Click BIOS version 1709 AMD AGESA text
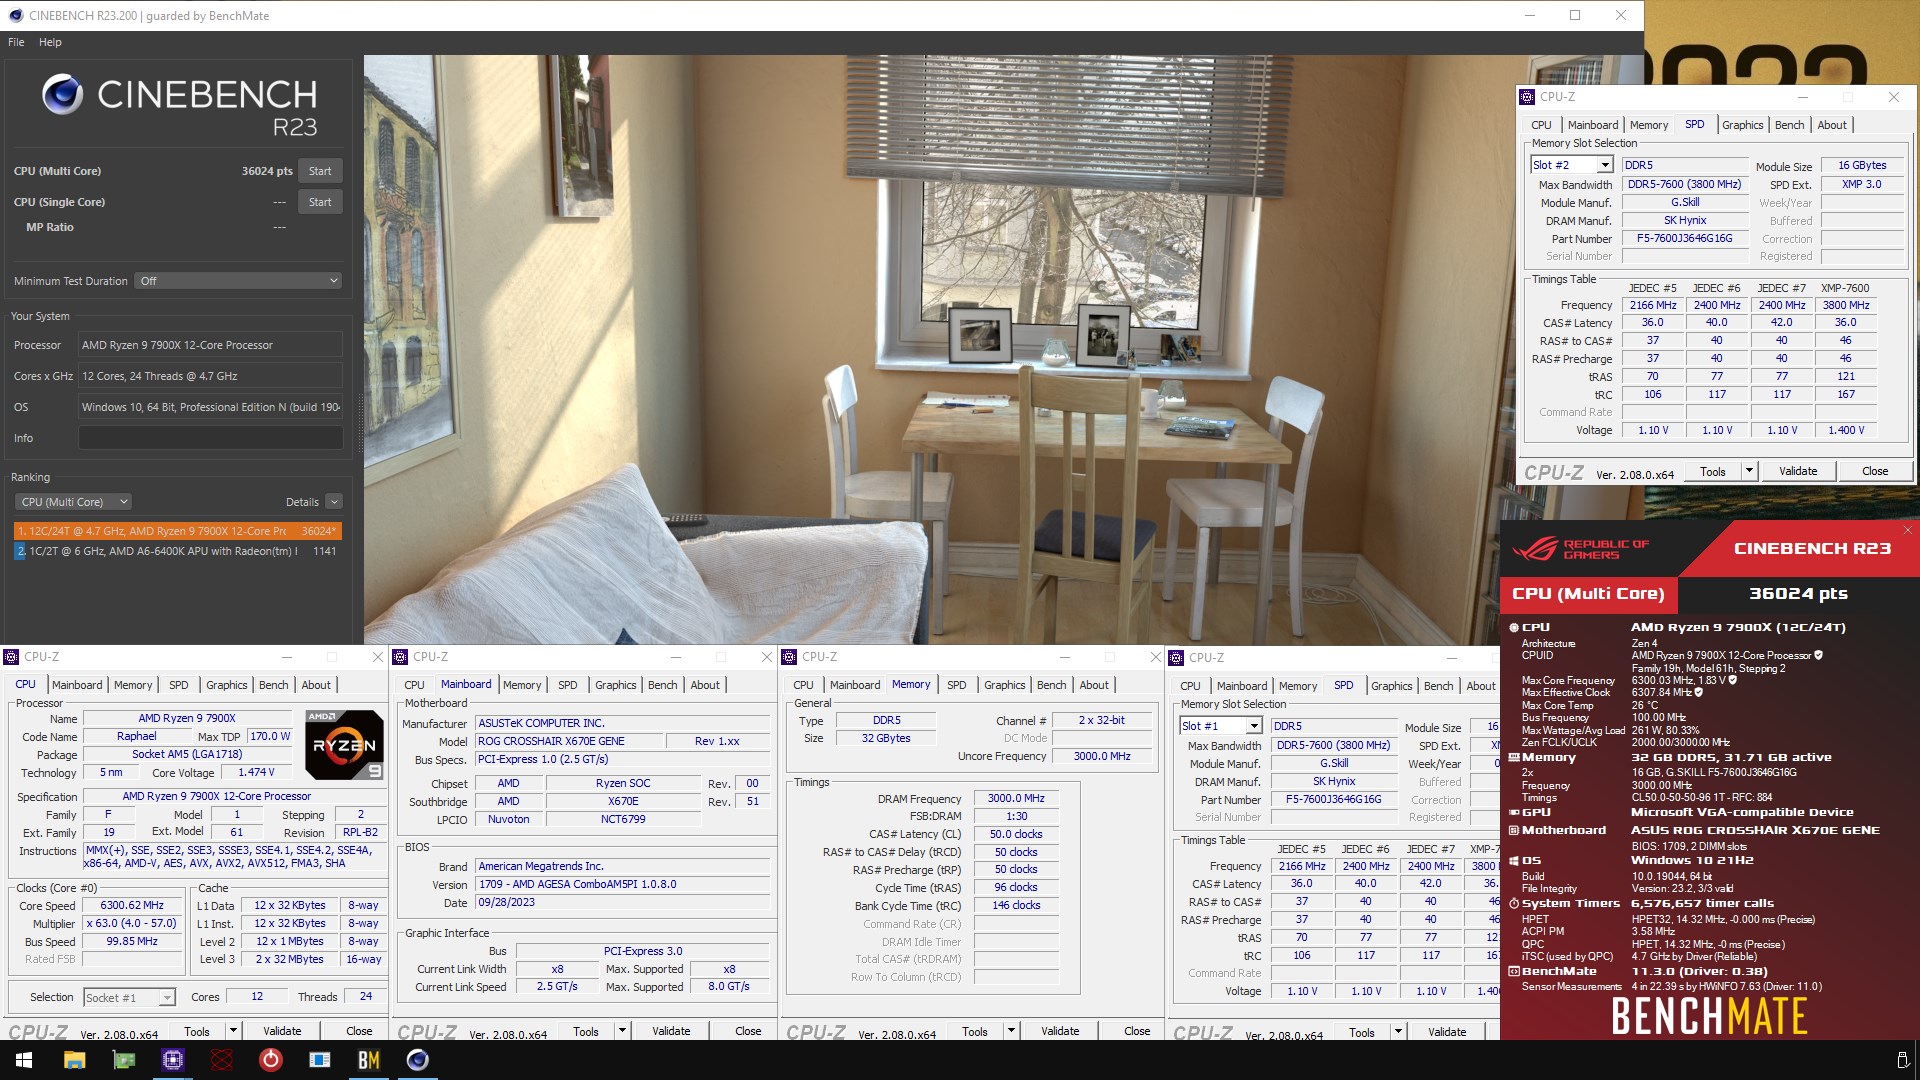1920x1080 pixels. (622, 884)
